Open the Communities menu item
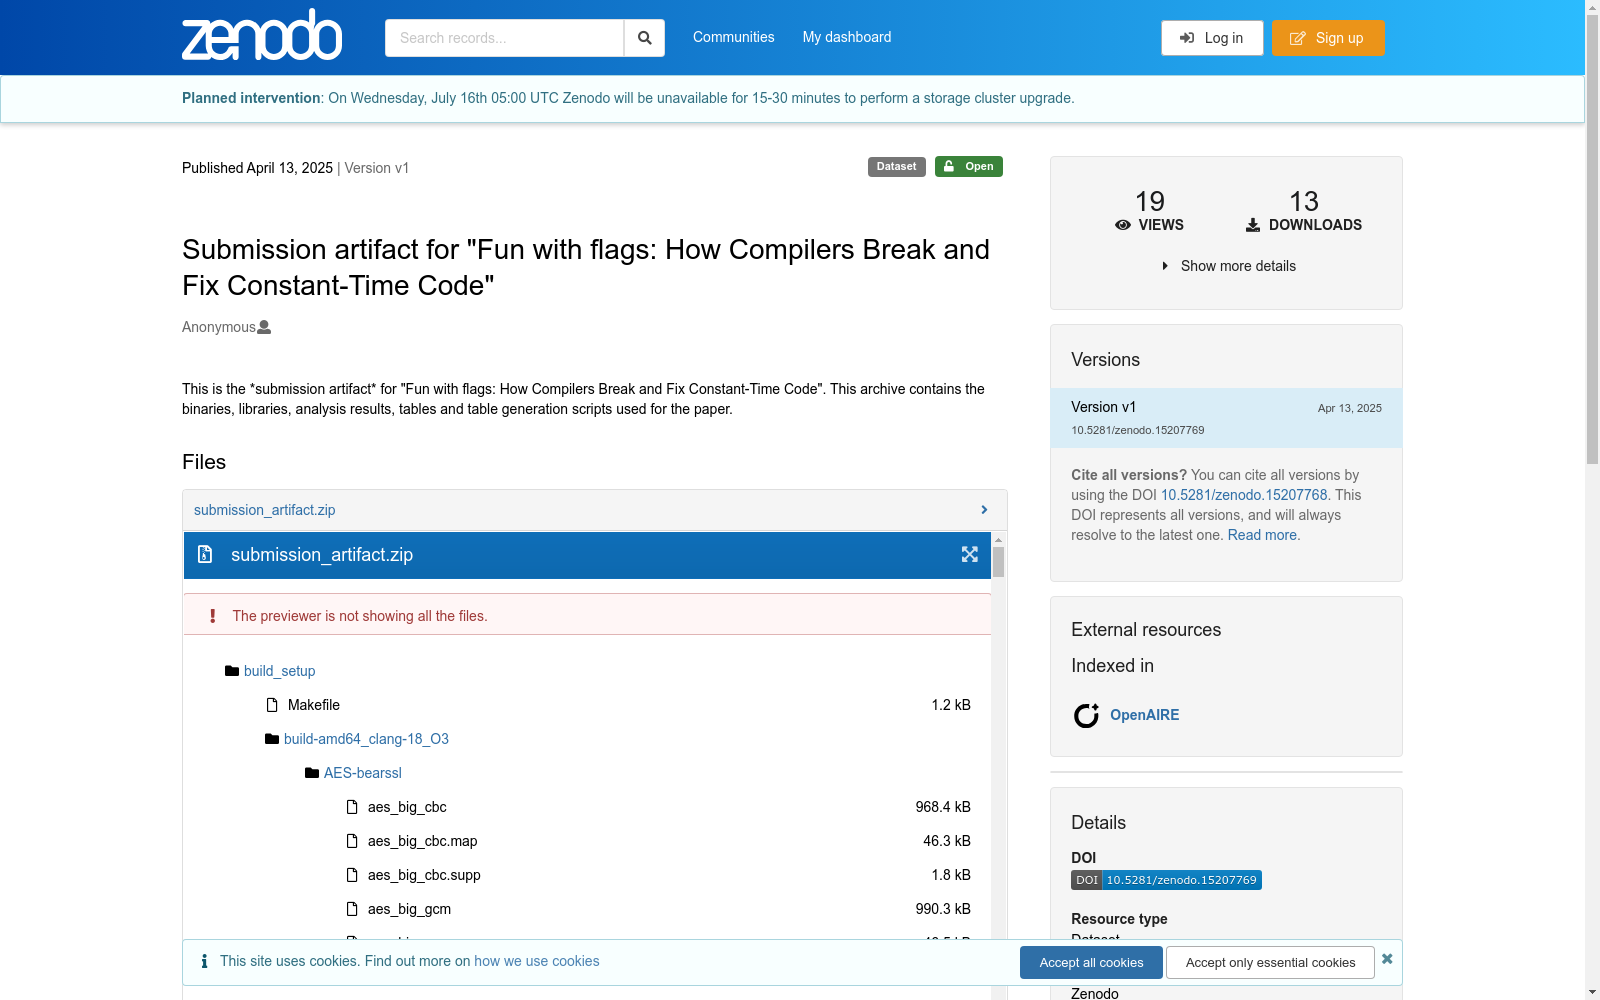The image size is (1600, 1000). 734,37
